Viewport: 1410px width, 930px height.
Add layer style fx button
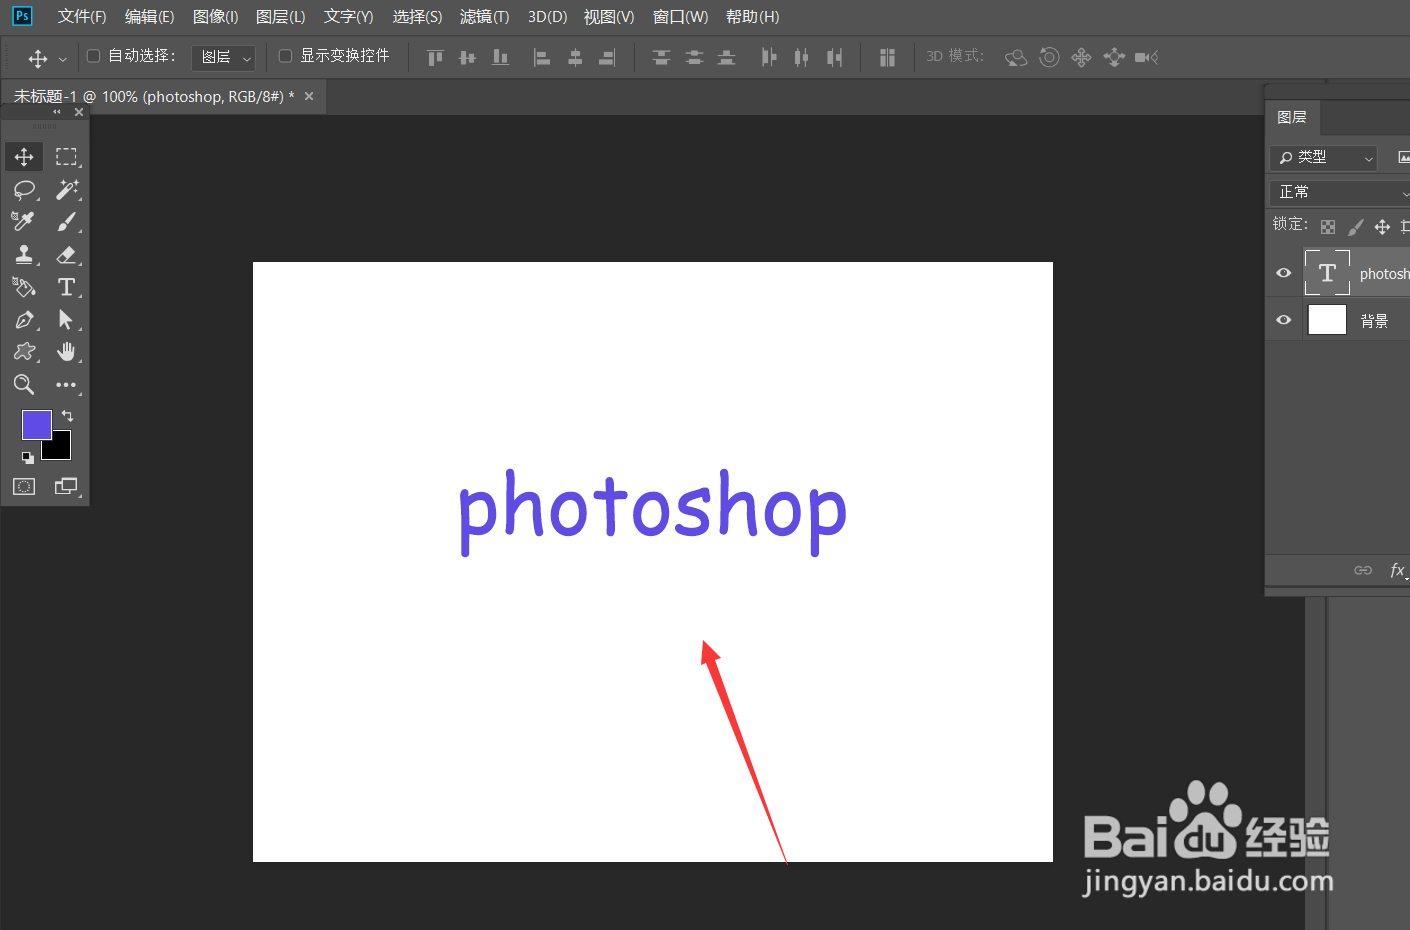pyautogui.click(x=1397, y=570)
